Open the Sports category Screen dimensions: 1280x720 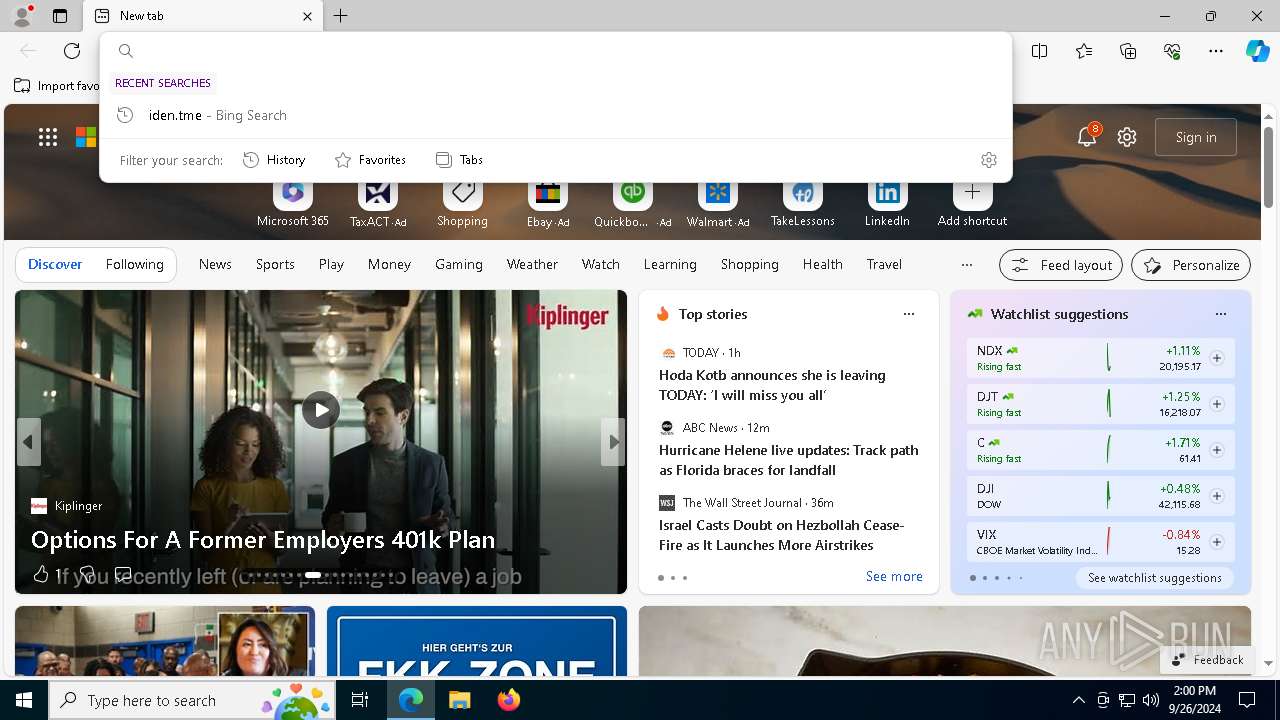point(275,264)
